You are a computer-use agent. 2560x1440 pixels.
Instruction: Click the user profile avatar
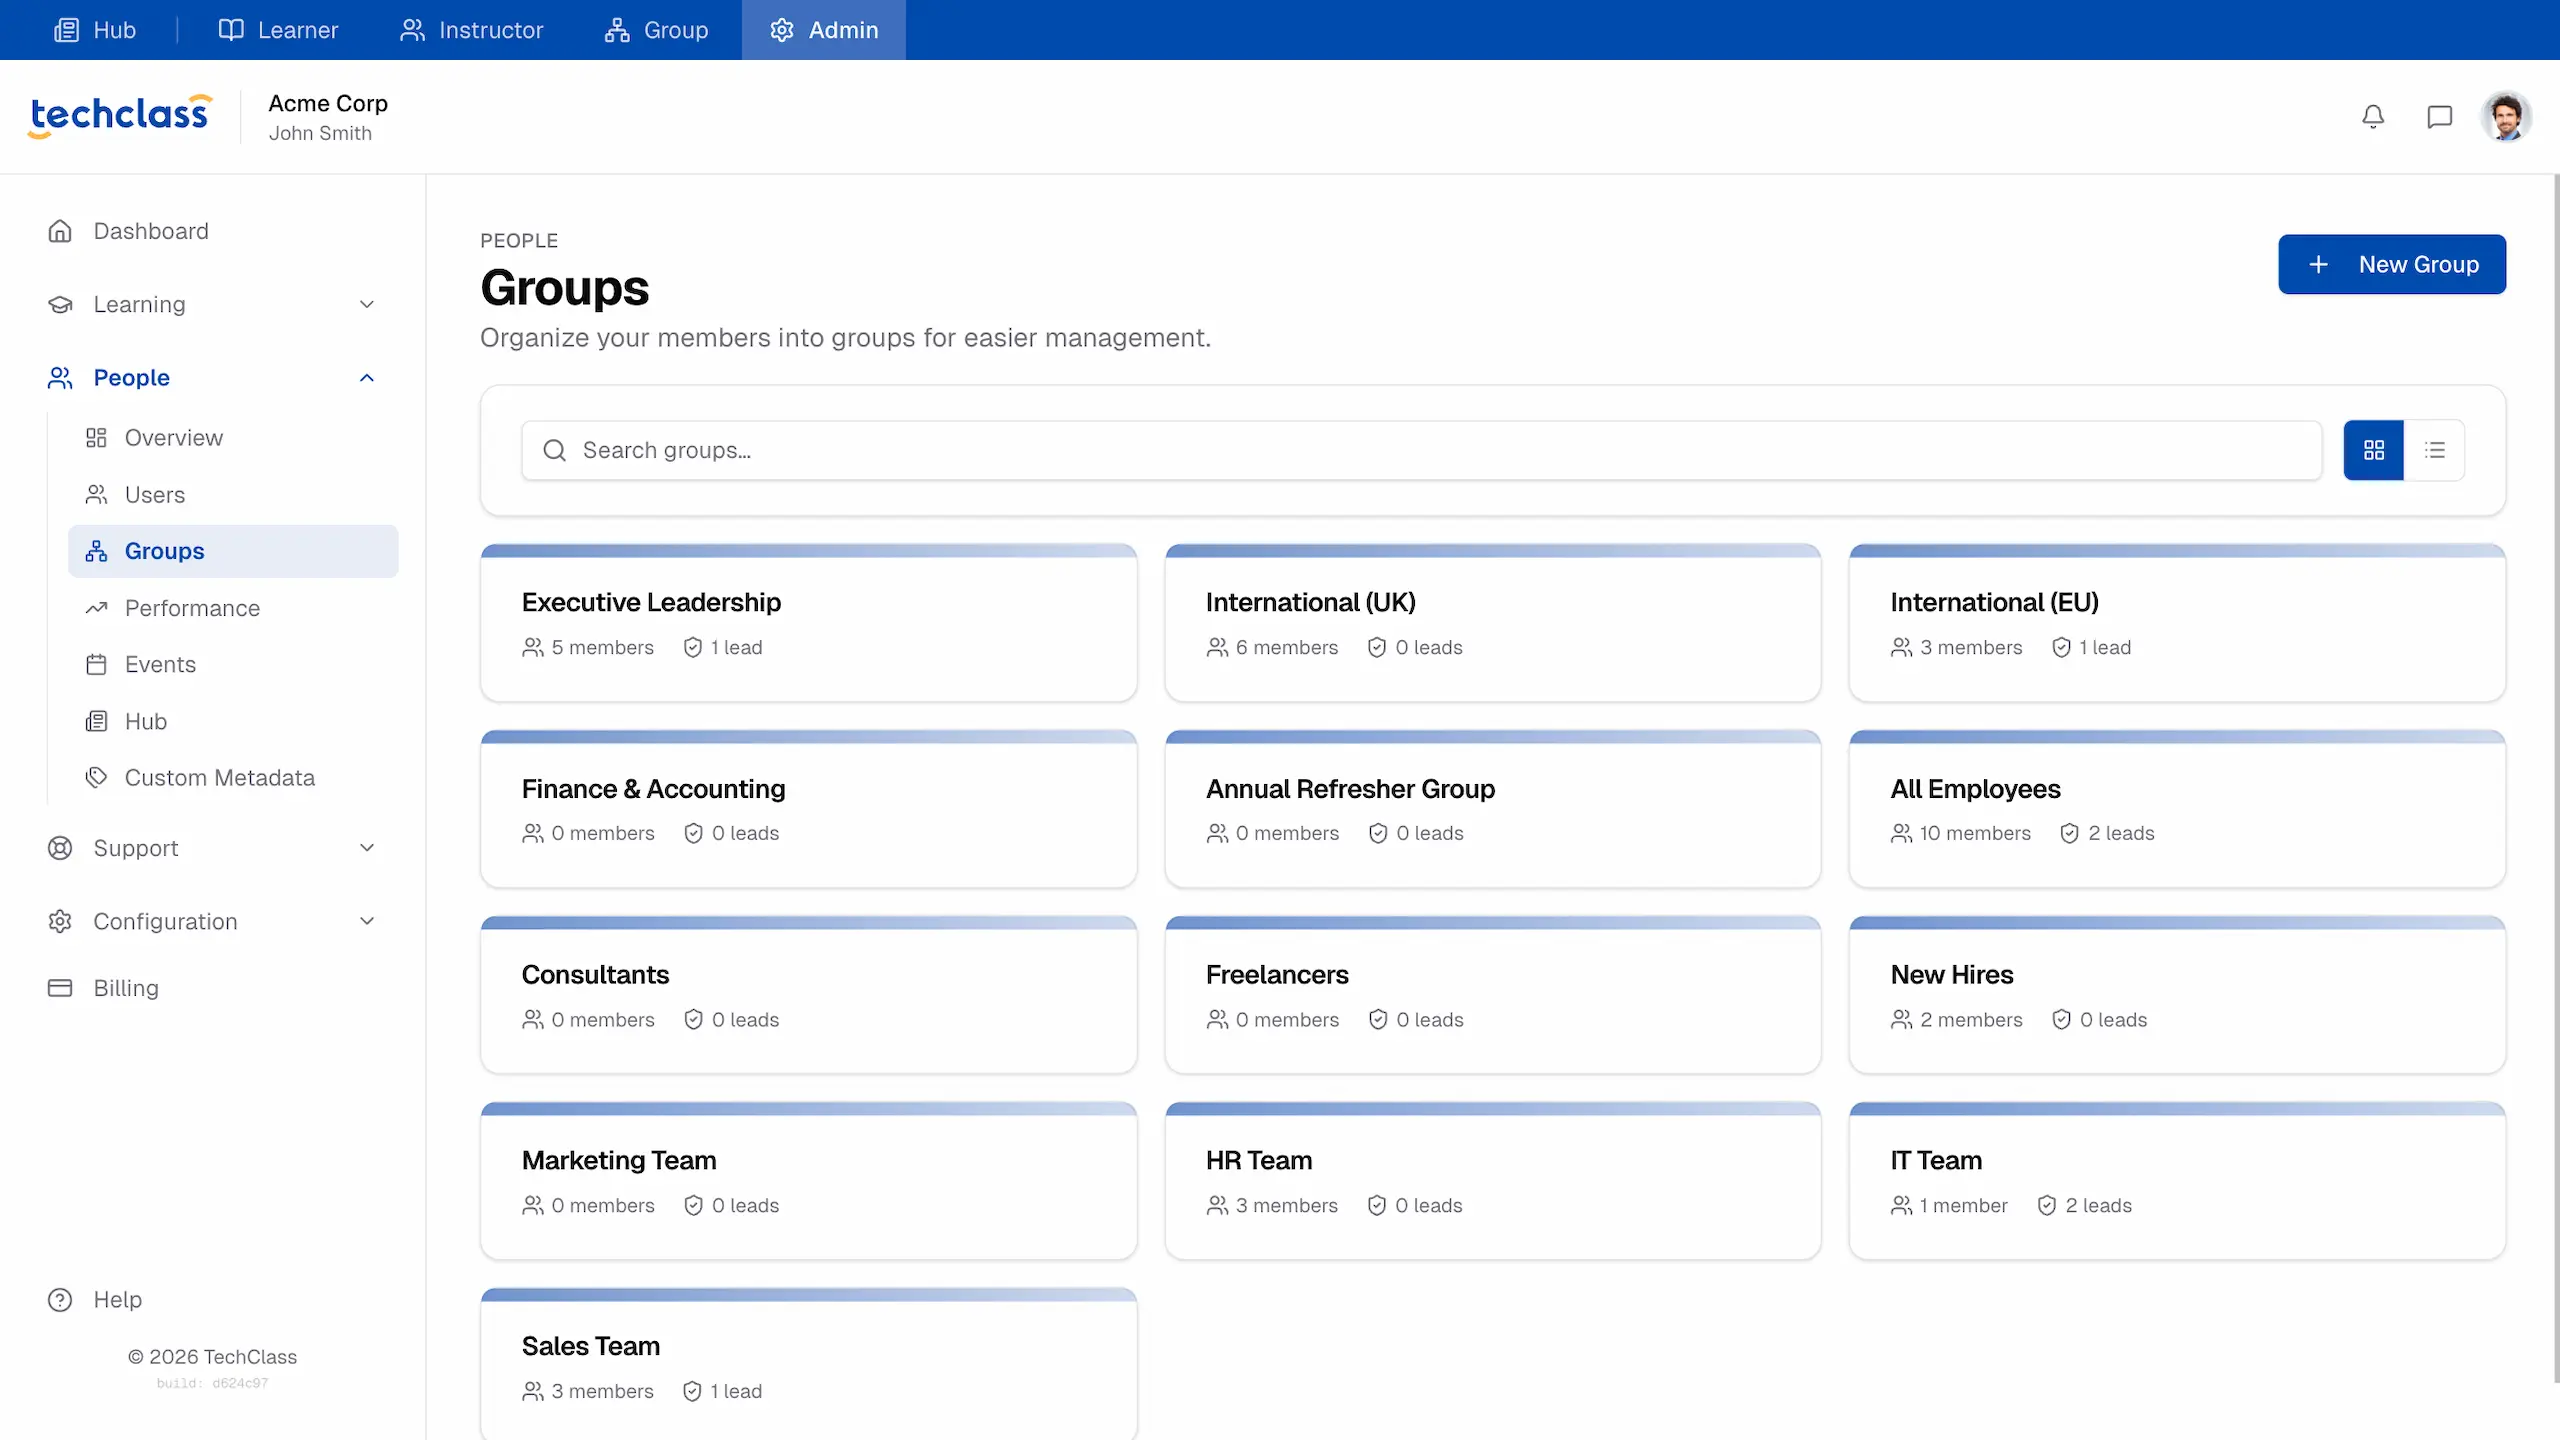pyautogui.click(x=2505, y=117)
